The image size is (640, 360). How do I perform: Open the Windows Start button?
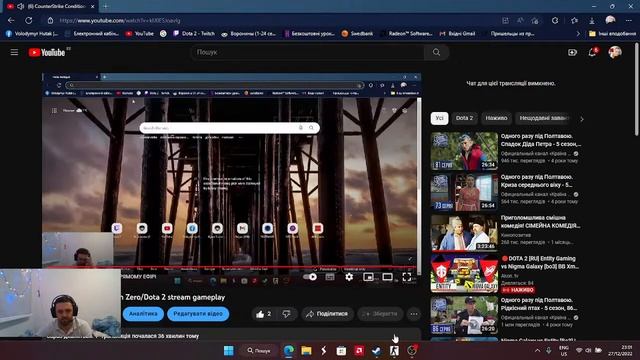229,350
